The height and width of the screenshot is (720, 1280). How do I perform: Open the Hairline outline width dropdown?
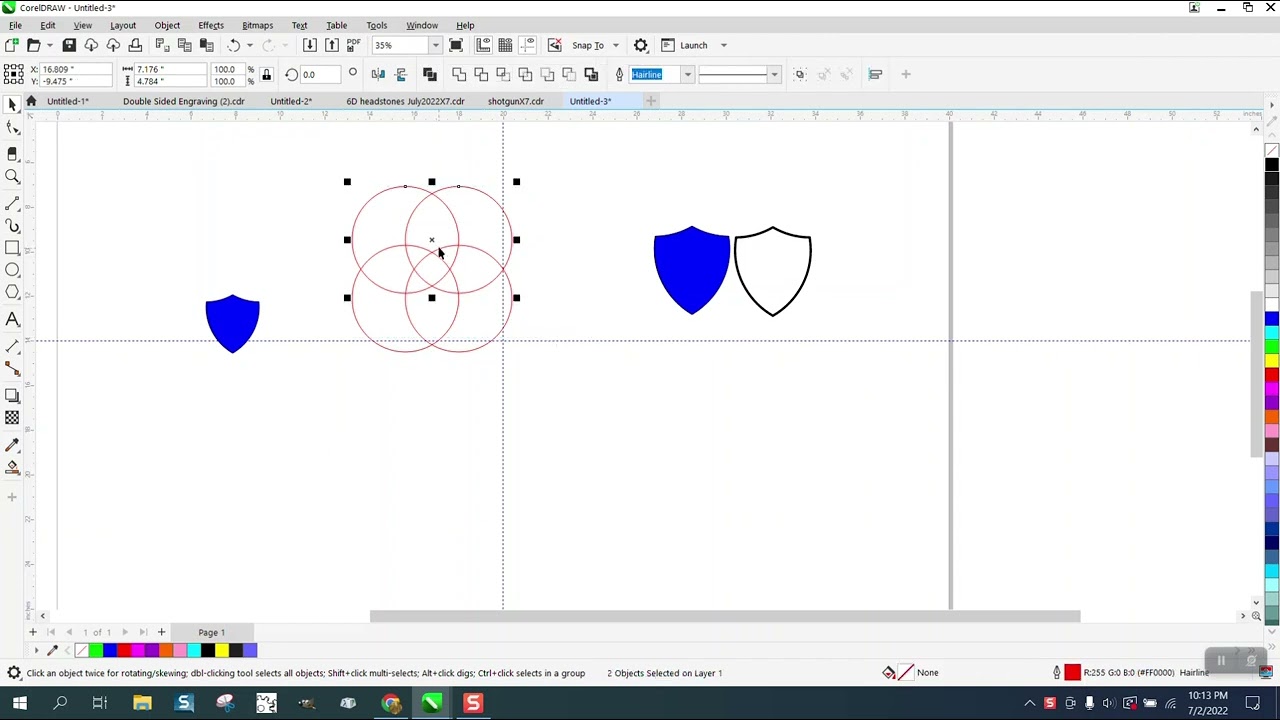[687, 74]
